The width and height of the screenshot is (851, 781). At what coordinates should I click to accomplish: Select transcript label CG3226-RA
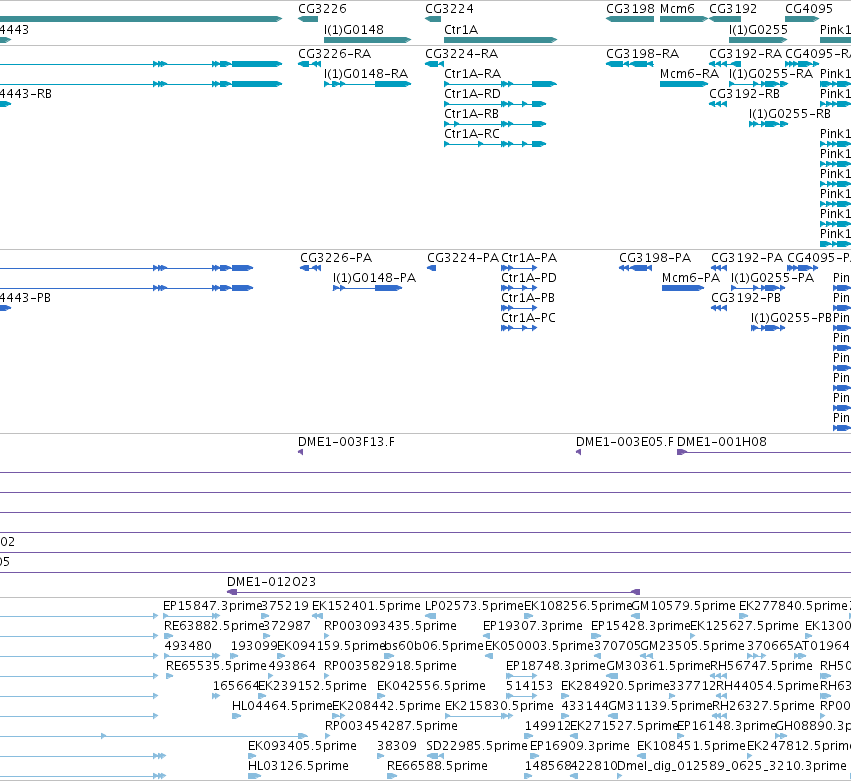(x=334, y=54)
